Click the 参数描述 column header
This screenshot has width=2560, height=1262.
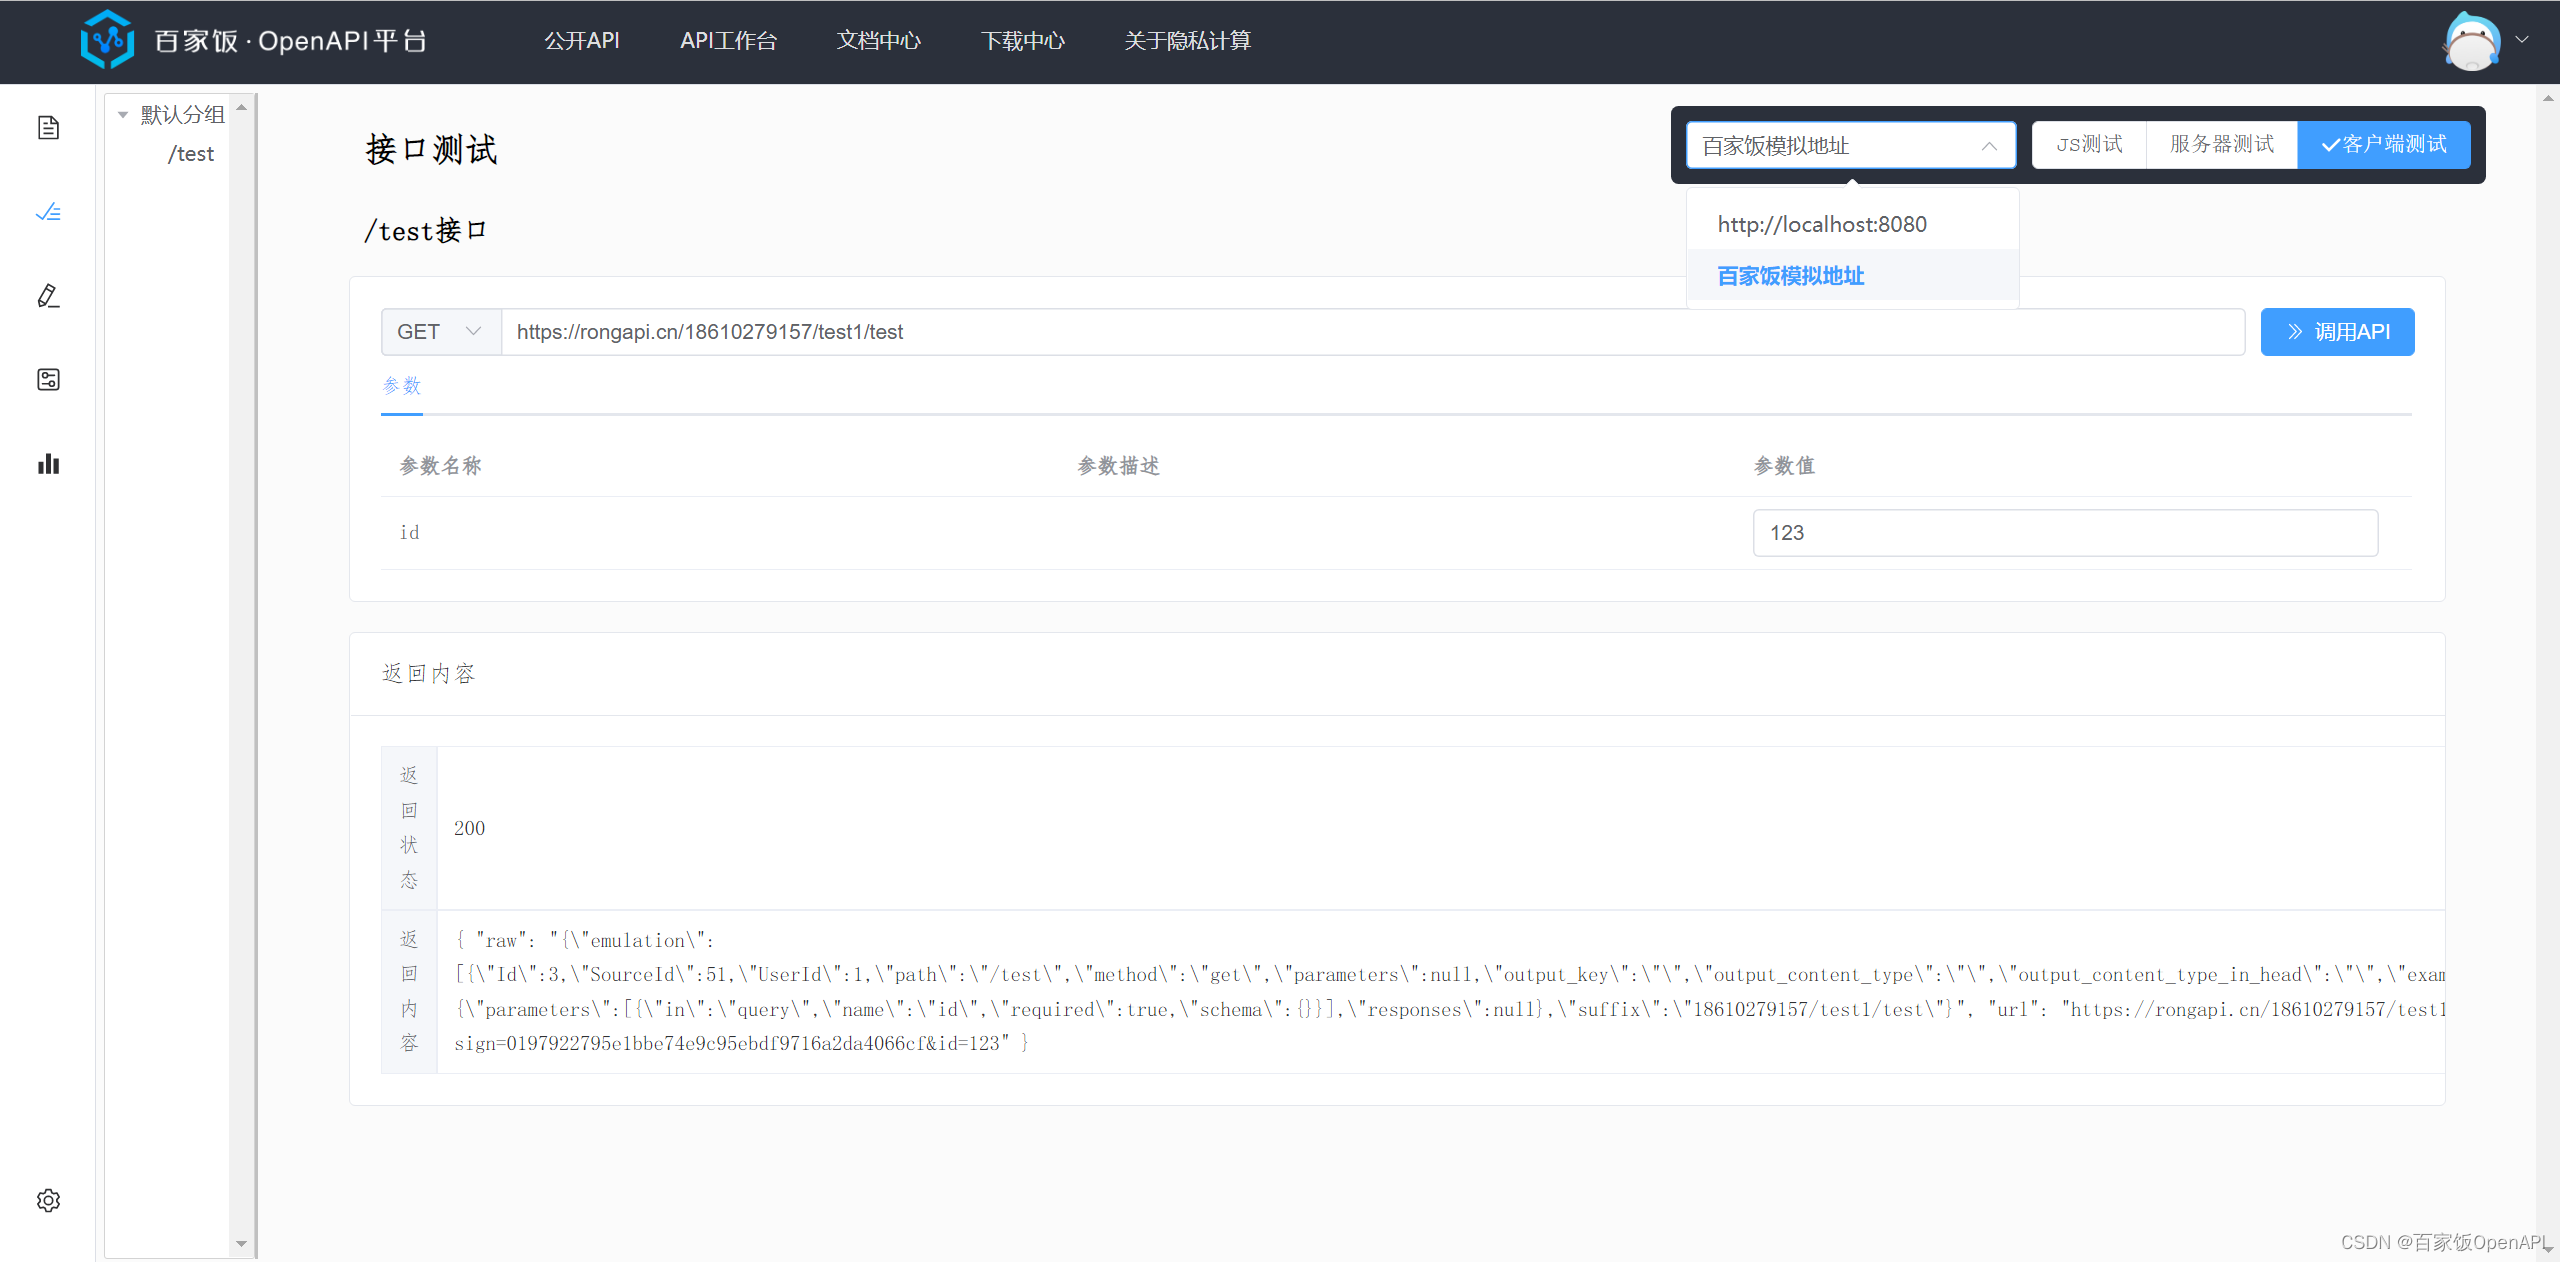1119,466
